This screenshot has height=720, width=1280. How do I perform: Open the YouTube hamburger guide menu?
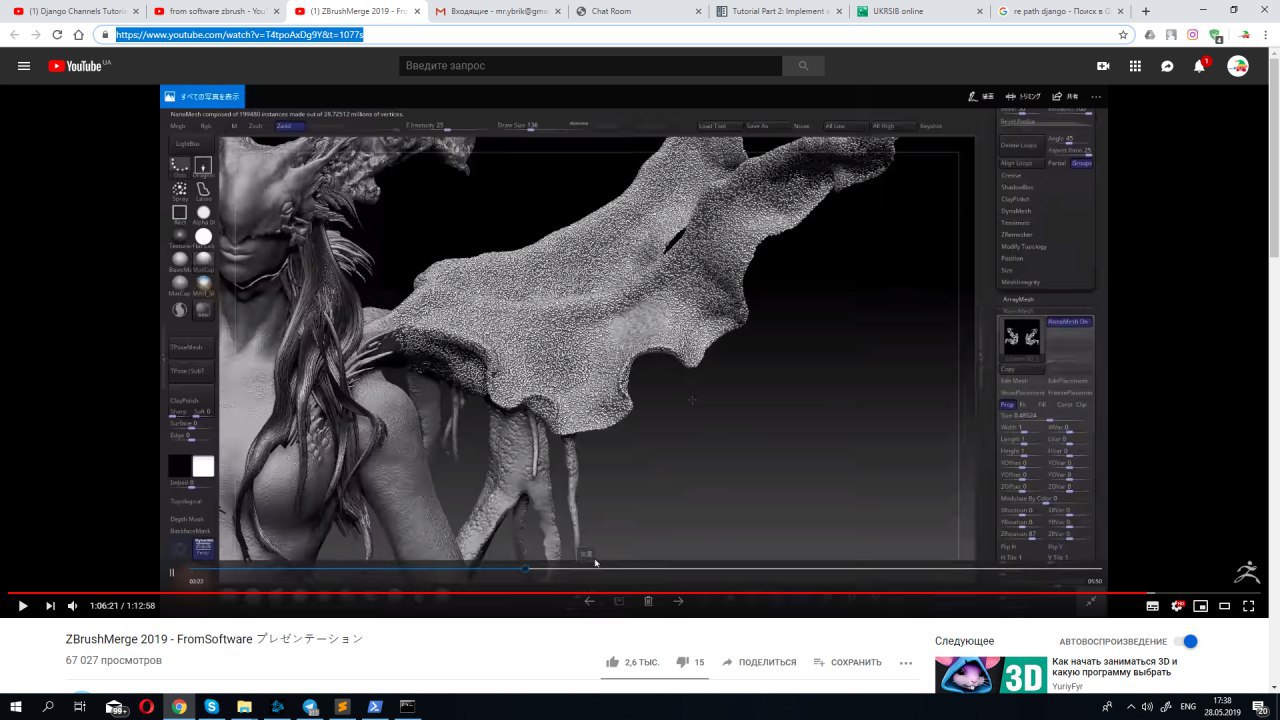pos(23,66)
